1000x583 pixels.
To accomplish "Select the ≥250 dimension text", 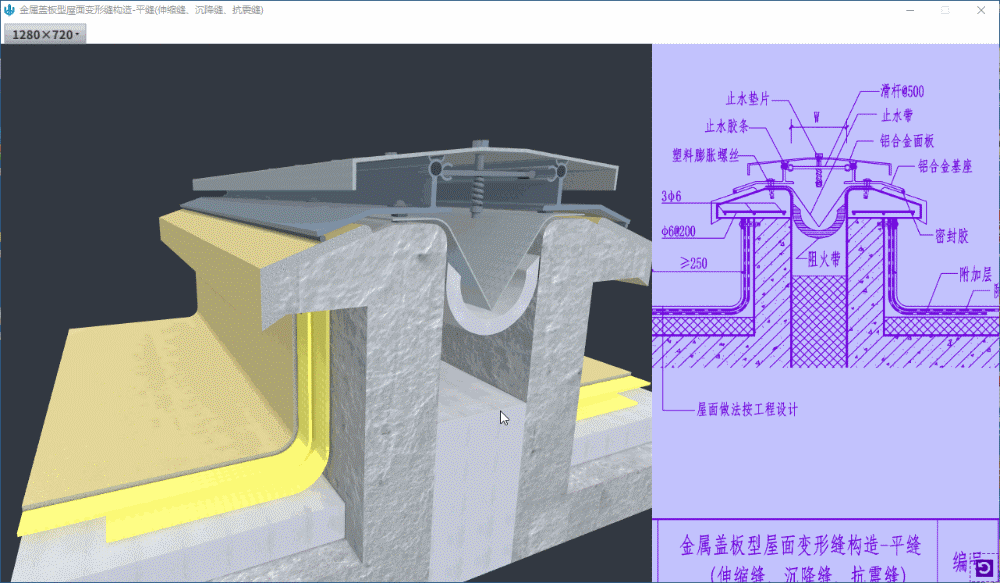I will (x=694, y=263).
